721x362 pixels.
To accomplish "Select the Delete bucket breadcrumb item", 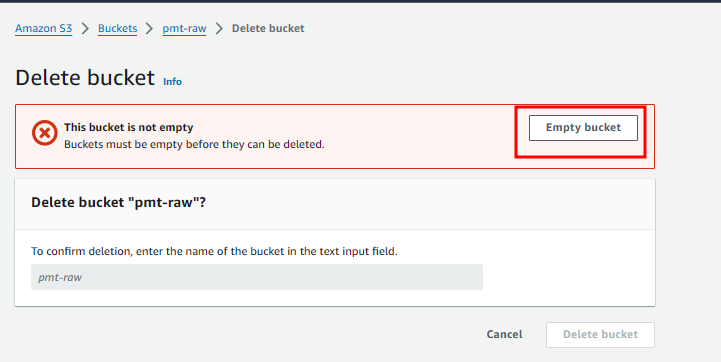I will pos(268,29).
